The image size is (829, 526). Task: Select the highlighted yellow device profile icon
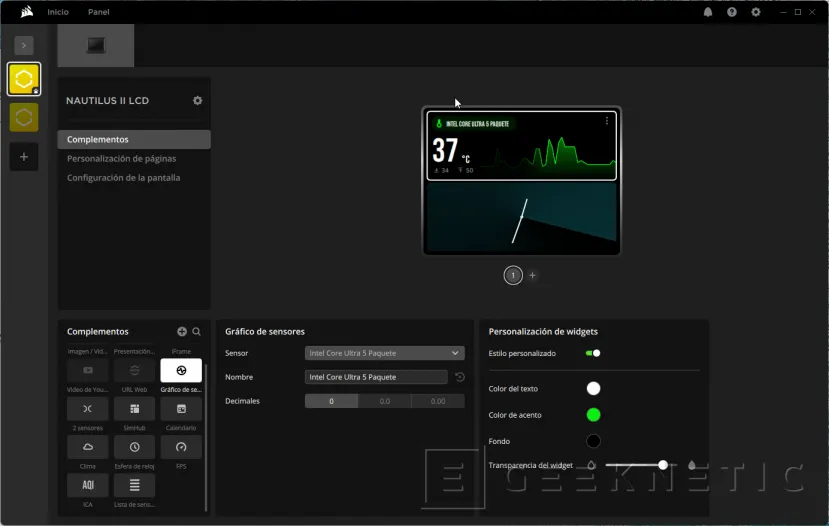click(x=24, y=79)
